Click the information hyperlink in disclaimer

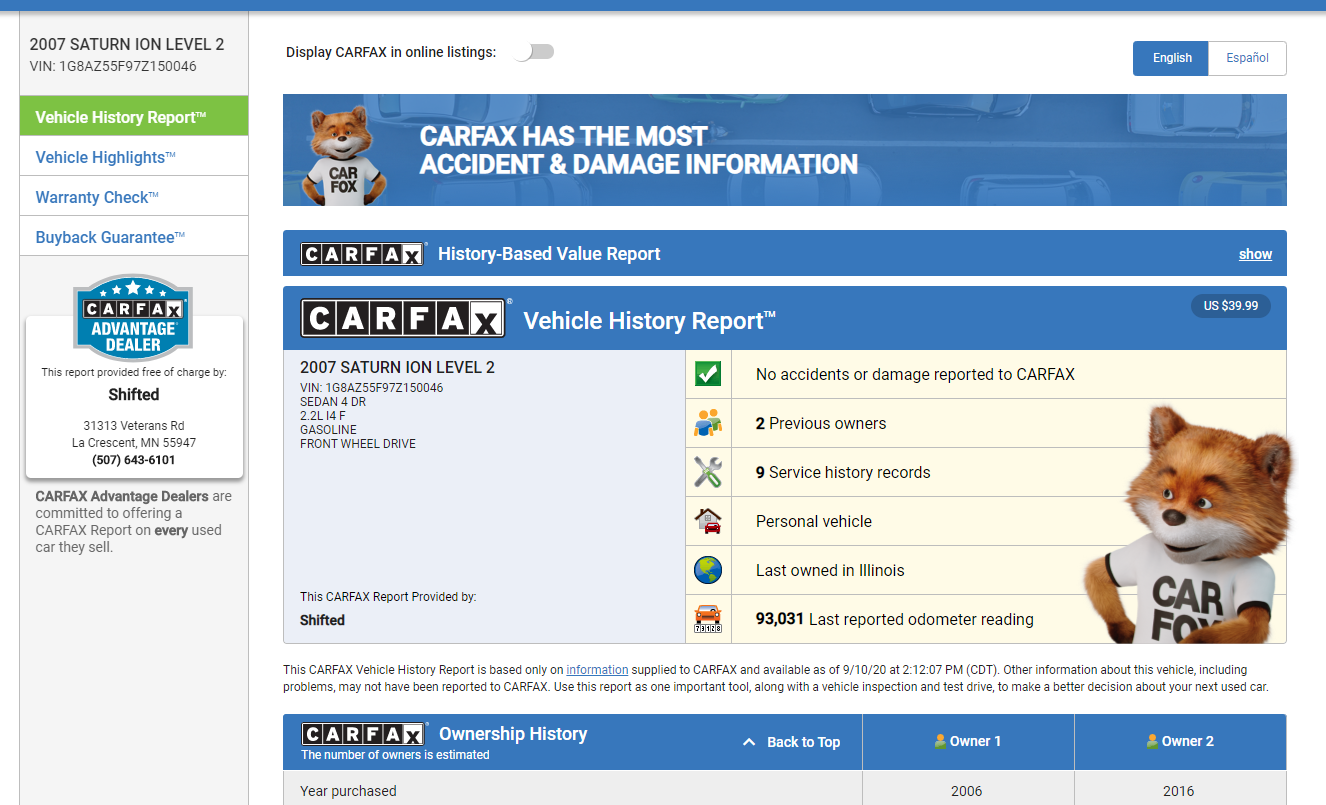[597, 670]
